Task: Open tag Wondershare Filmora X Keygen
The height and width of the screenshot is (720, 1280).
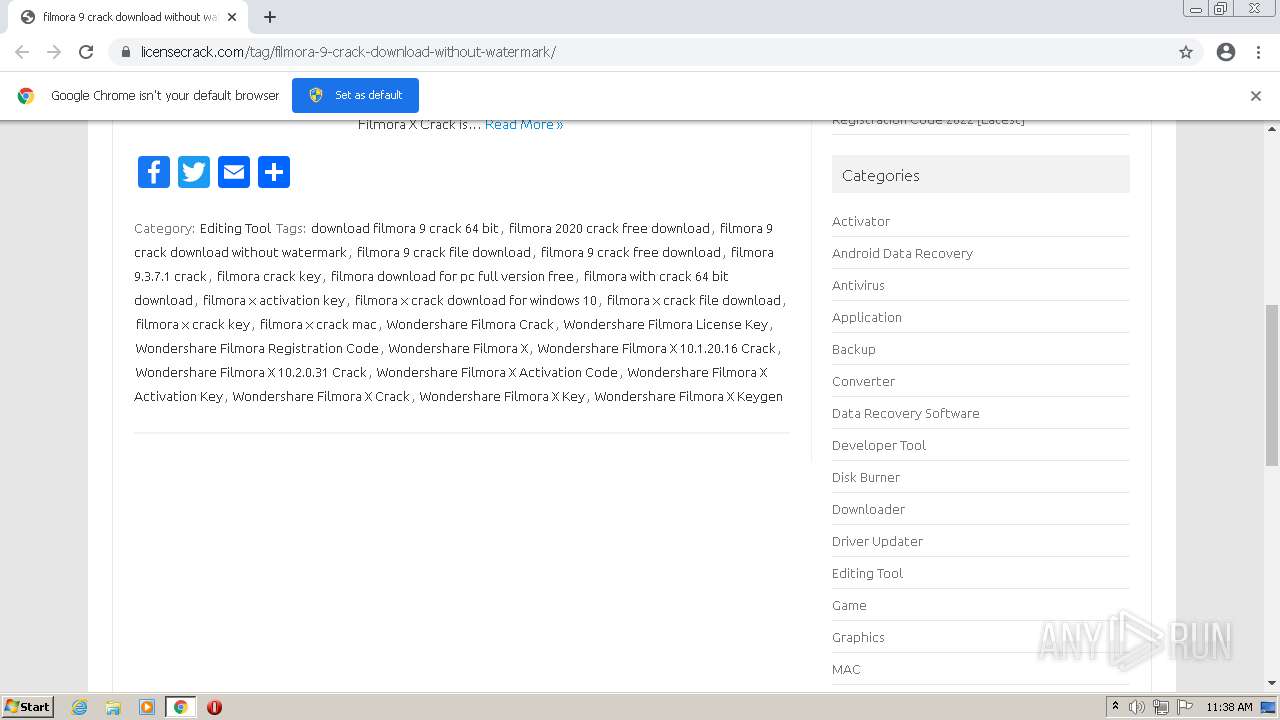Action: coord(688,396)
